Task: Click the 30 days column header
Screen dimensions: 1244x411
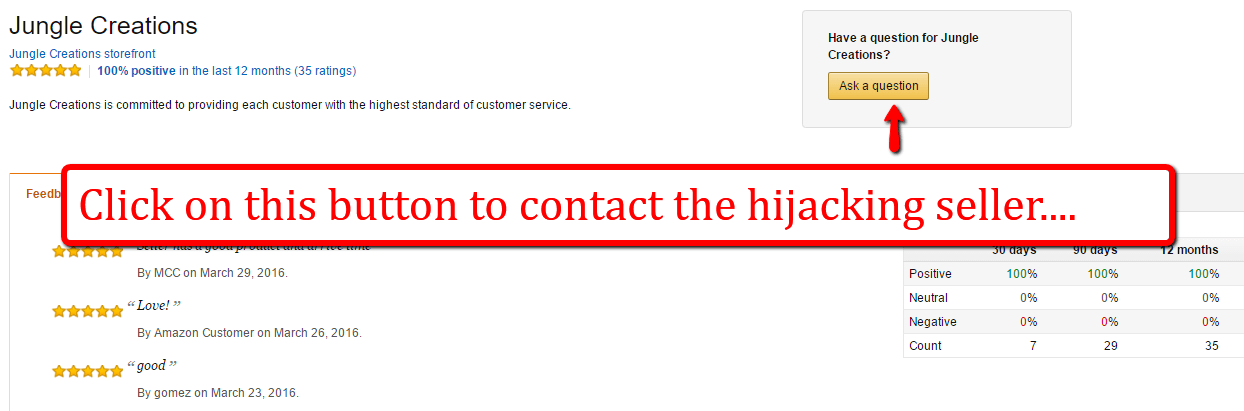Action: pos(1014,250)
